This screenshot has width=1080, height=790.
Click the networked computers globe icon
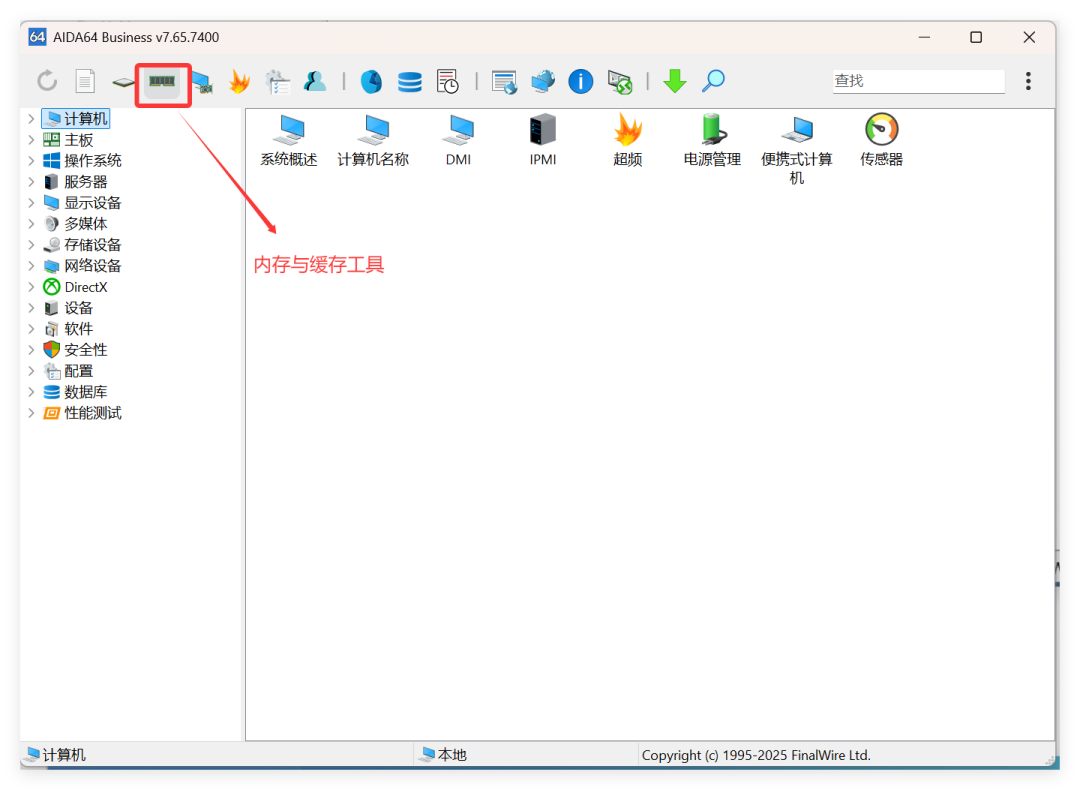(543, 81)
